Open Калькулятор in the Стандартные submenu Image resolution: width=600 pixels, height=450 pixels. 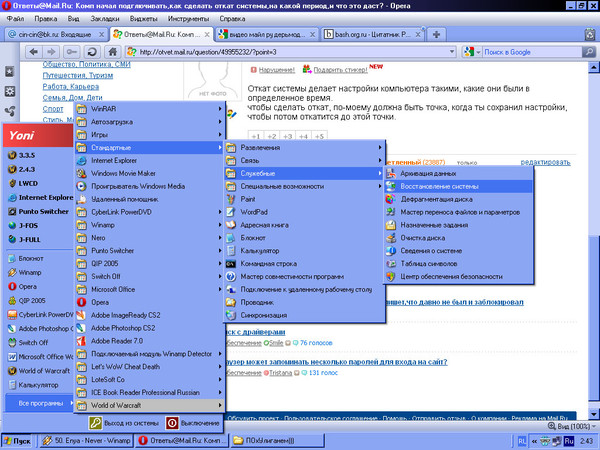[305, 251]
